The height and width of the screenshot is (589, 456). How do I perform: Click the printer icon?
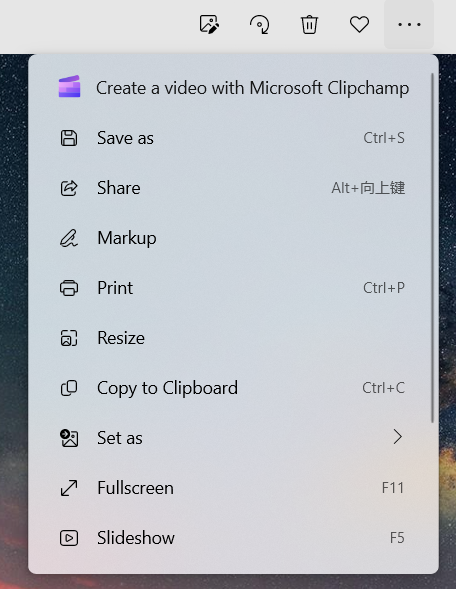(x=69, y=288)
